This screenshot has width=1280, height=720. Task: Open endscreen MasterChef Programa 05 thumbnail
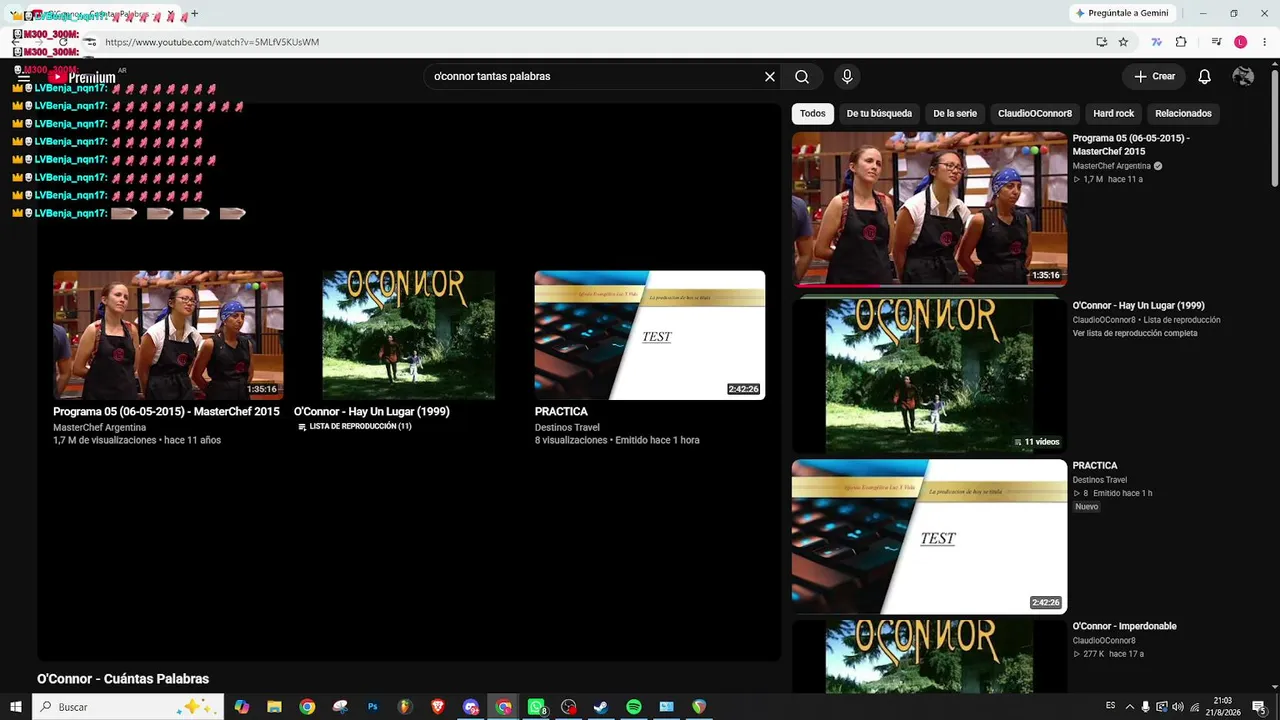(168, 335)
